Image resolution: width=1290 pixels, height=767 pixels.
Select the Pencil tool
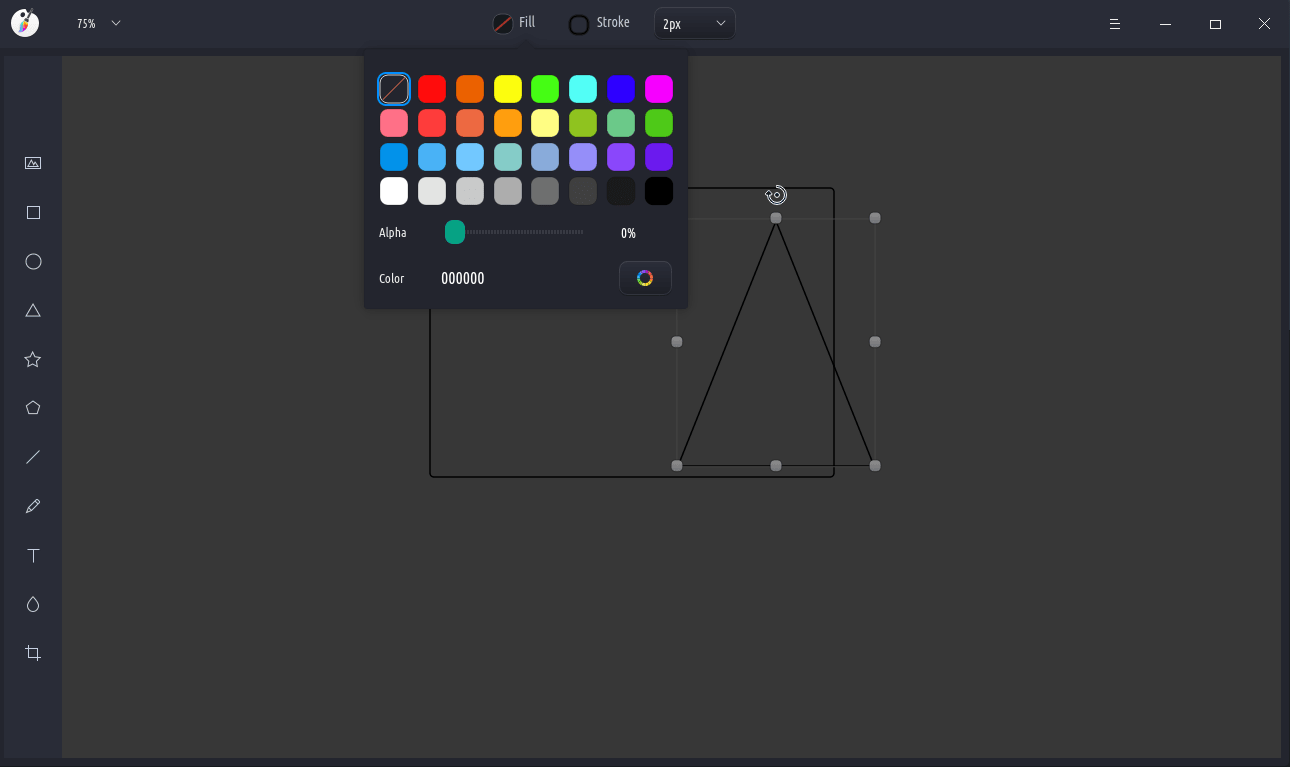point(33,506)
